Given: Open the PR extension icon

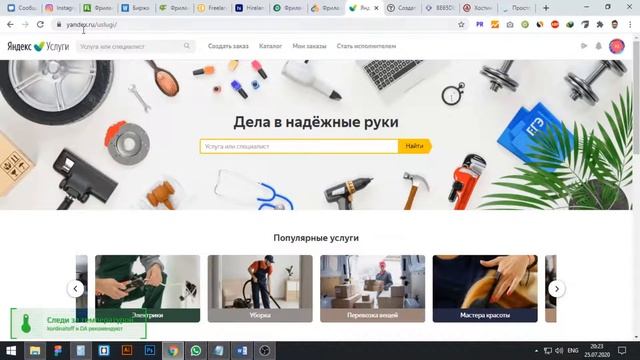Looking at the screenshot, I should point(480,24).
